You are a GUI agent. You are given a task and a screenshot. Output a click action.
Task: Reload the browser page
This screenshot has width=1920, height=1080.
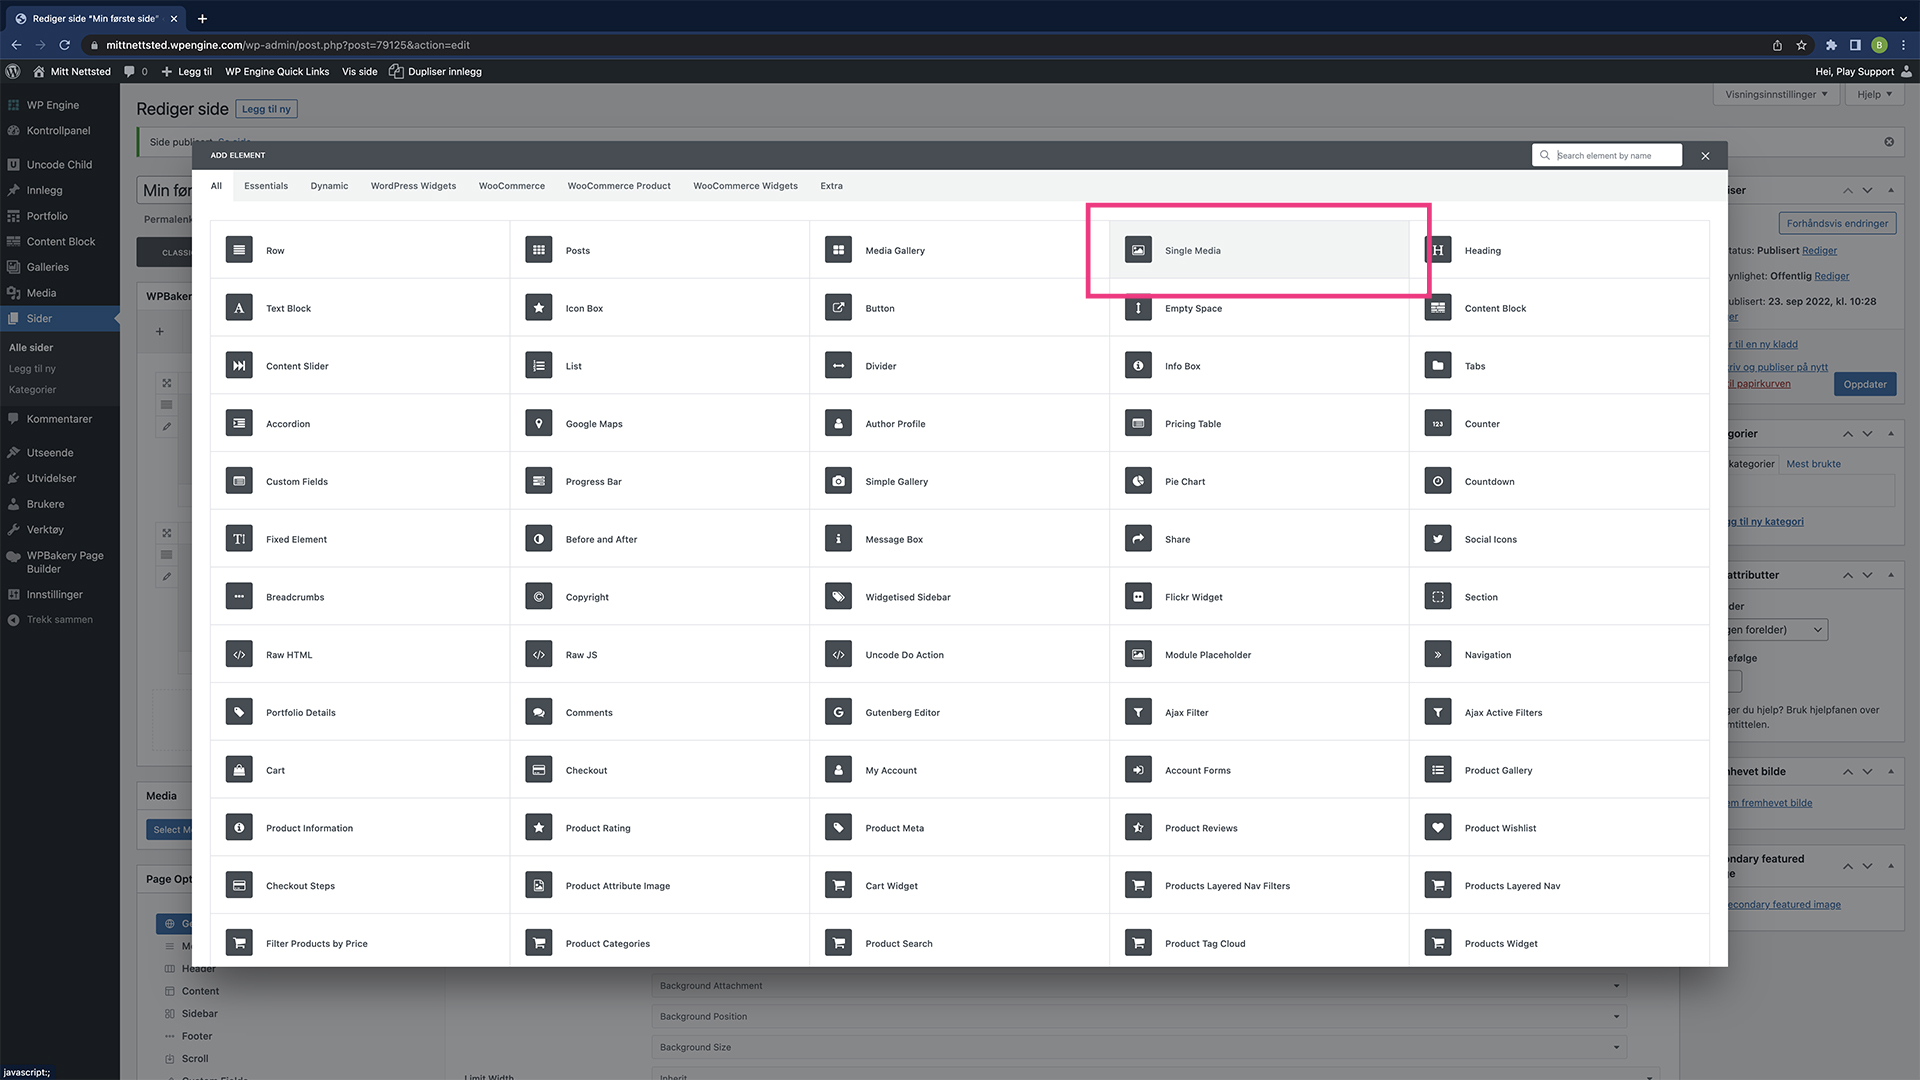coord(65,45)
